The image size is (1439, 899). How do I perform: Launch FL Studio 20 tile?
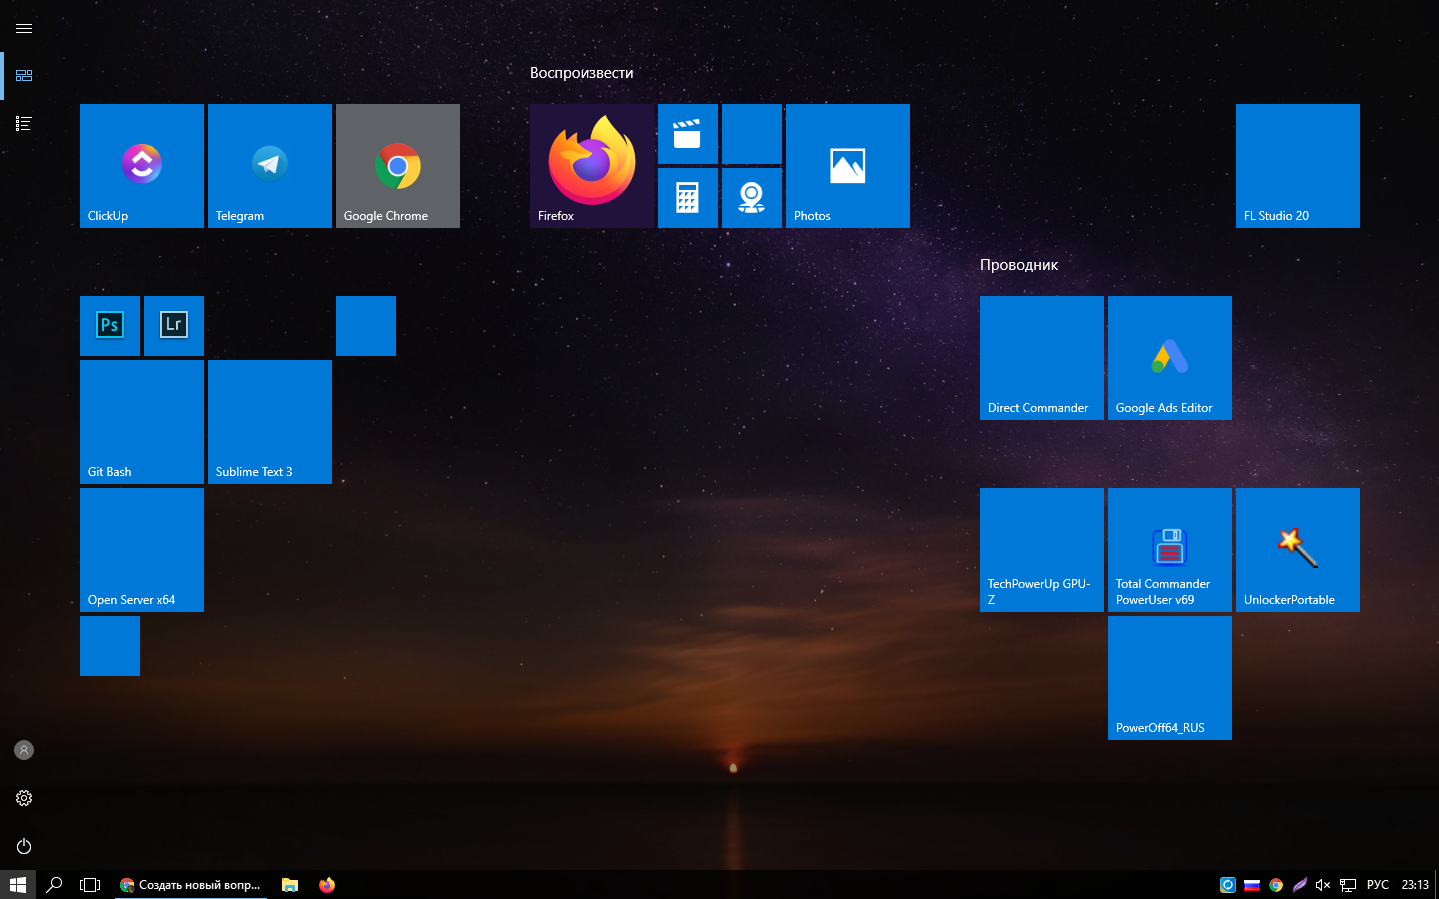[1298, 166]
